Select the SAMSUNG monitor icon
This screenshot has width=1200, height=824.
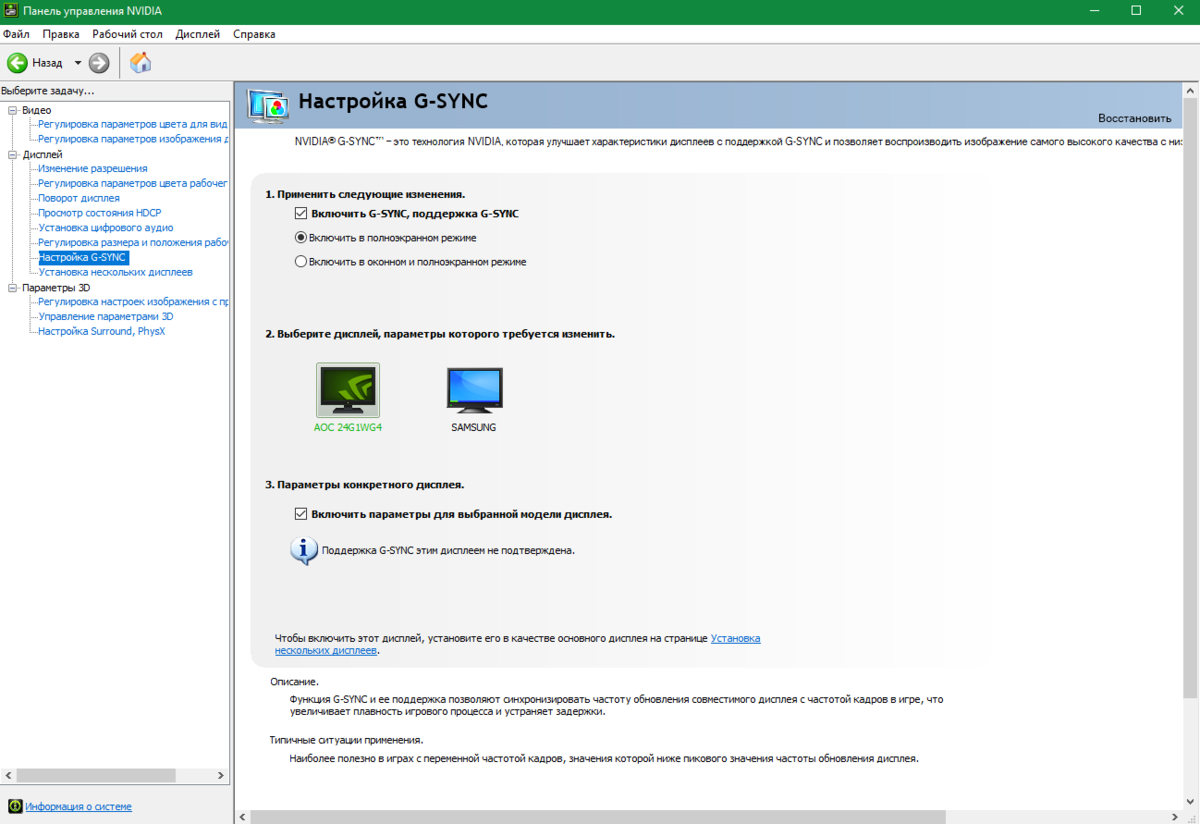pyautogui.click(x=474, y=390)
